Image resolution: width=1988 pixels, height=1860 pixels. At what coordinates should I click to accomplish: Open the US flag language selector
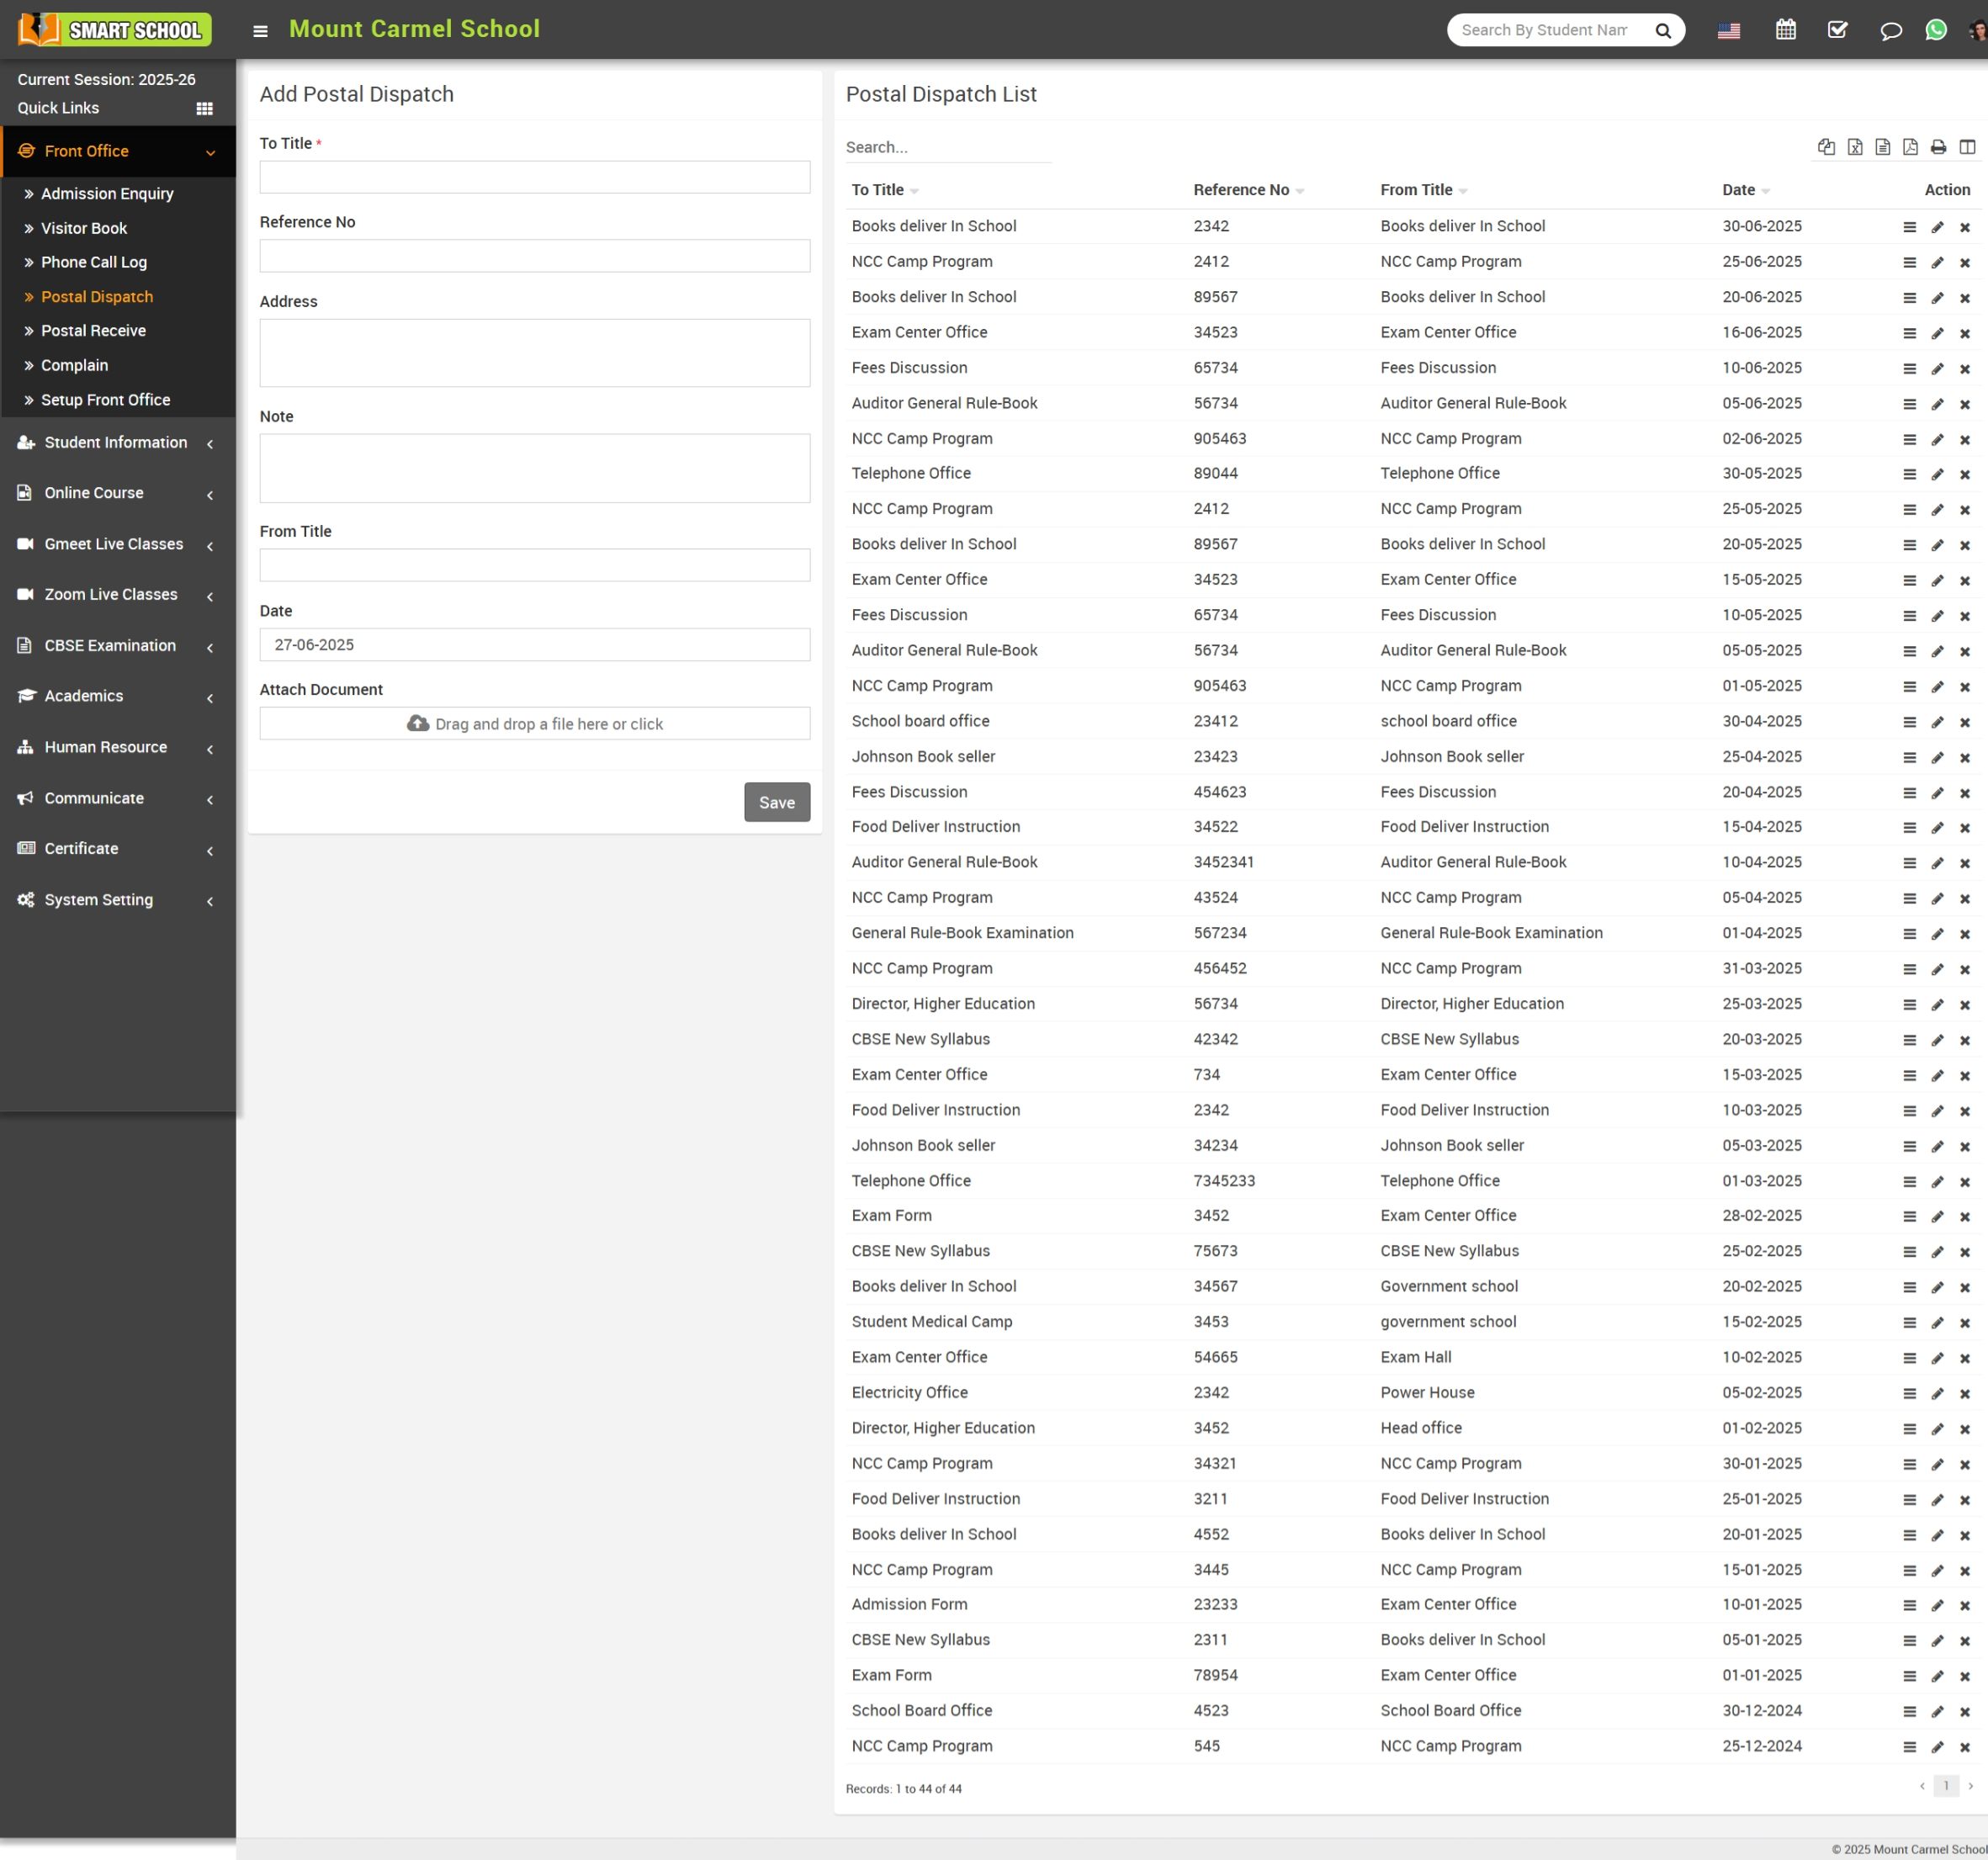1728,31
